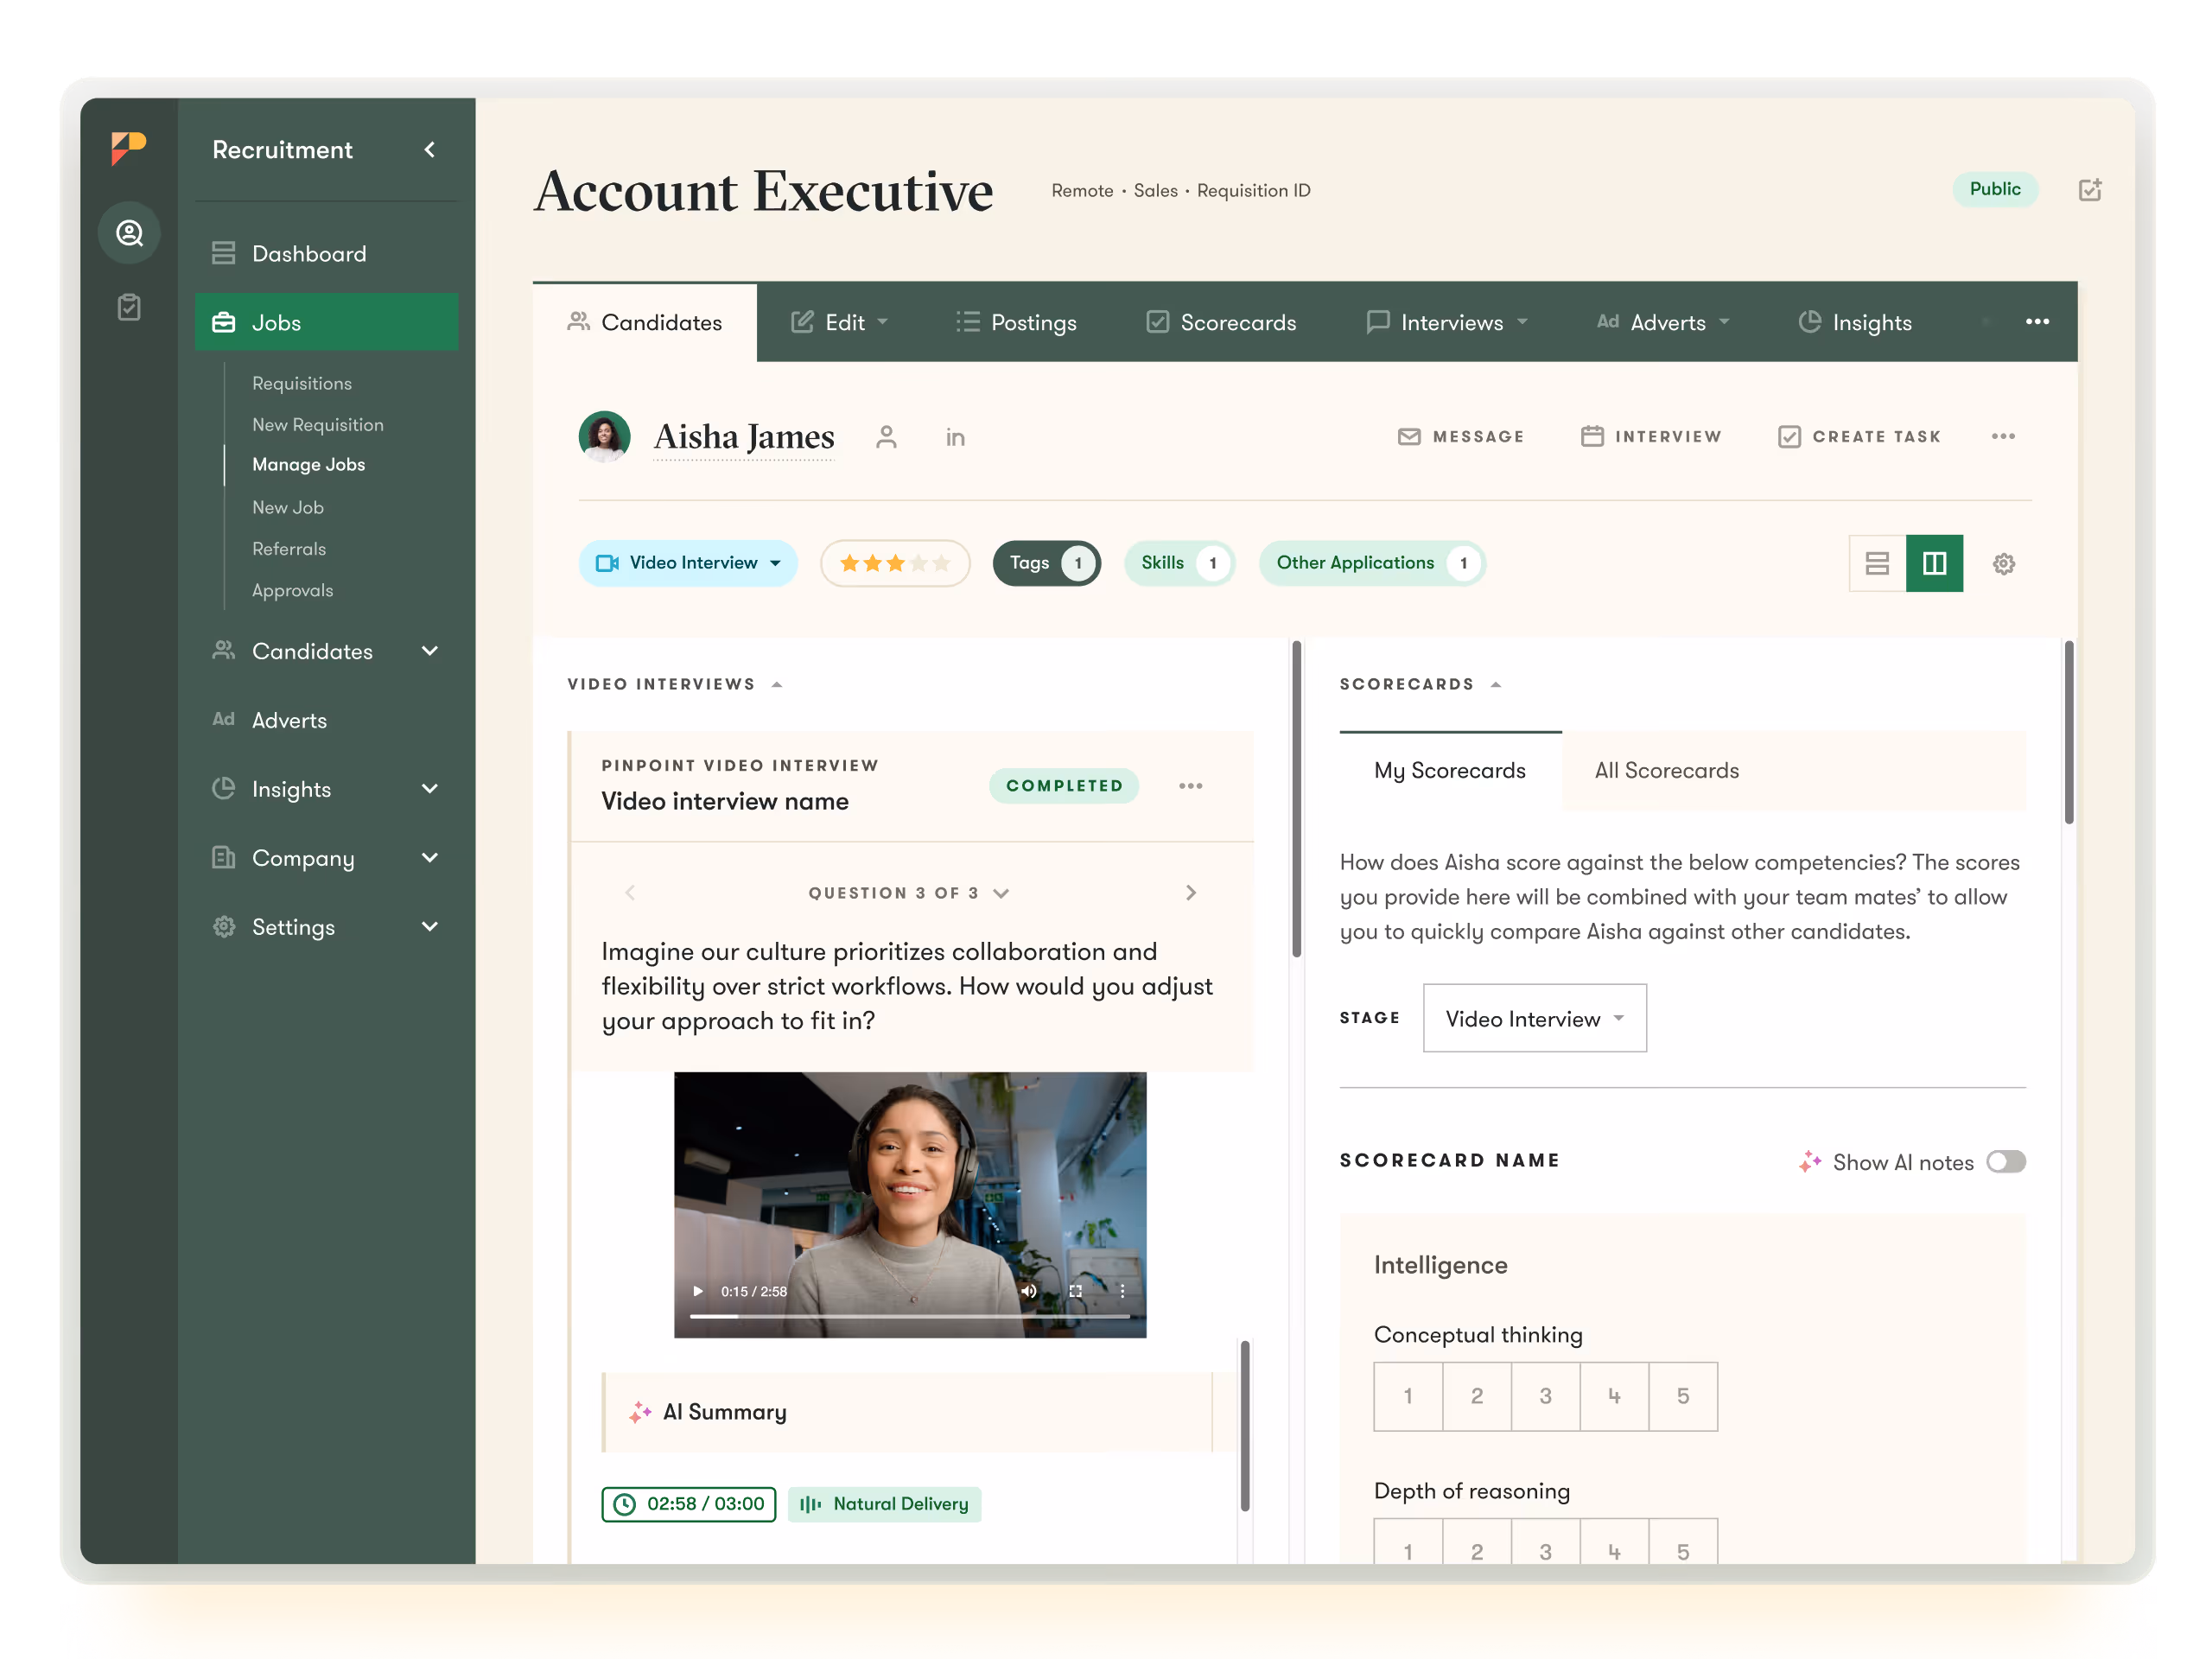Rate Depth of reasoning as 2

[x=1477, y=1542]
